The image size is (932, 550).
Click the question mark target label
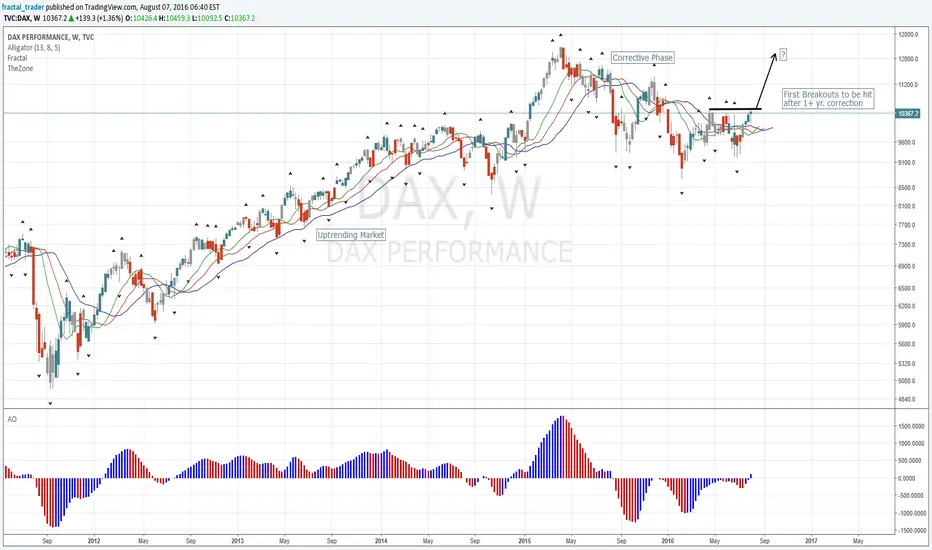783,55
